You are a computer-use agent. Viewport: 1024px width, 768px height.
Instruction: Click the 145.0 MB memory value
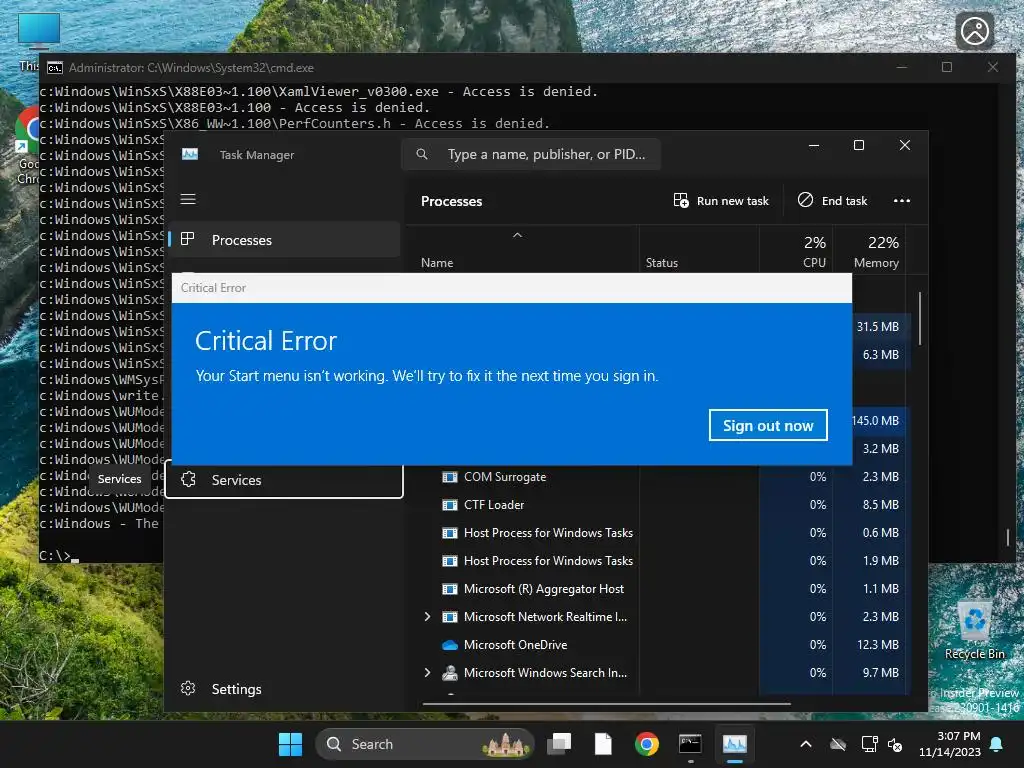pos(876,421)
